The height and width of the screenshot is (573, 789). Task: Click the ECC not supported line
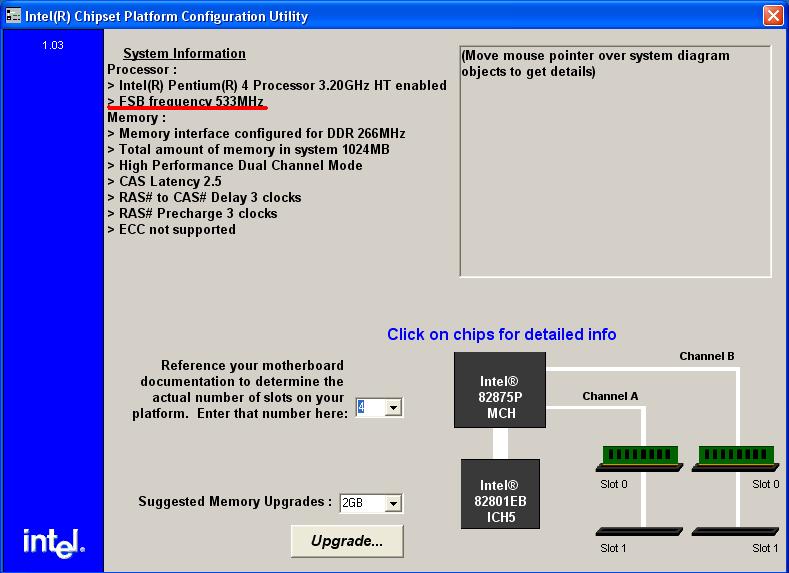(171, 229)
